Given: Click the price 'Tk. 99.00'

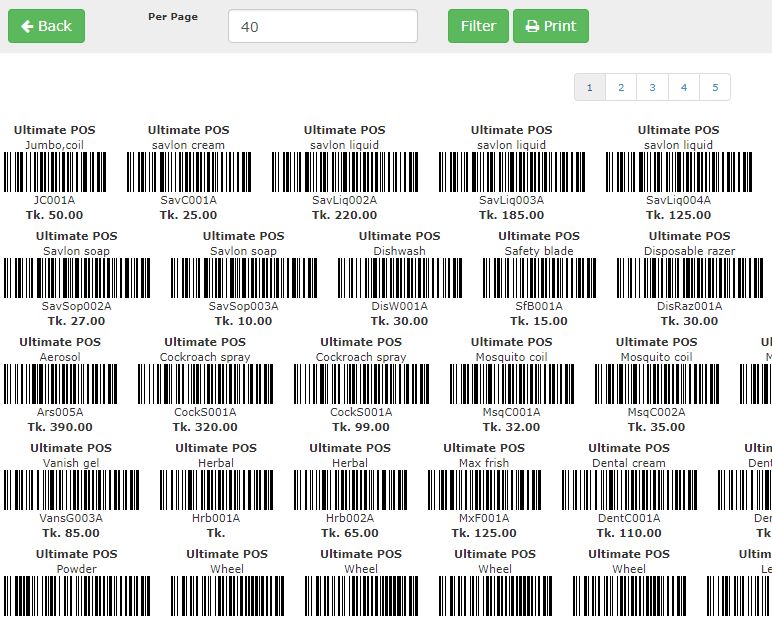Looking at the screenshot, I should point(361,427).
